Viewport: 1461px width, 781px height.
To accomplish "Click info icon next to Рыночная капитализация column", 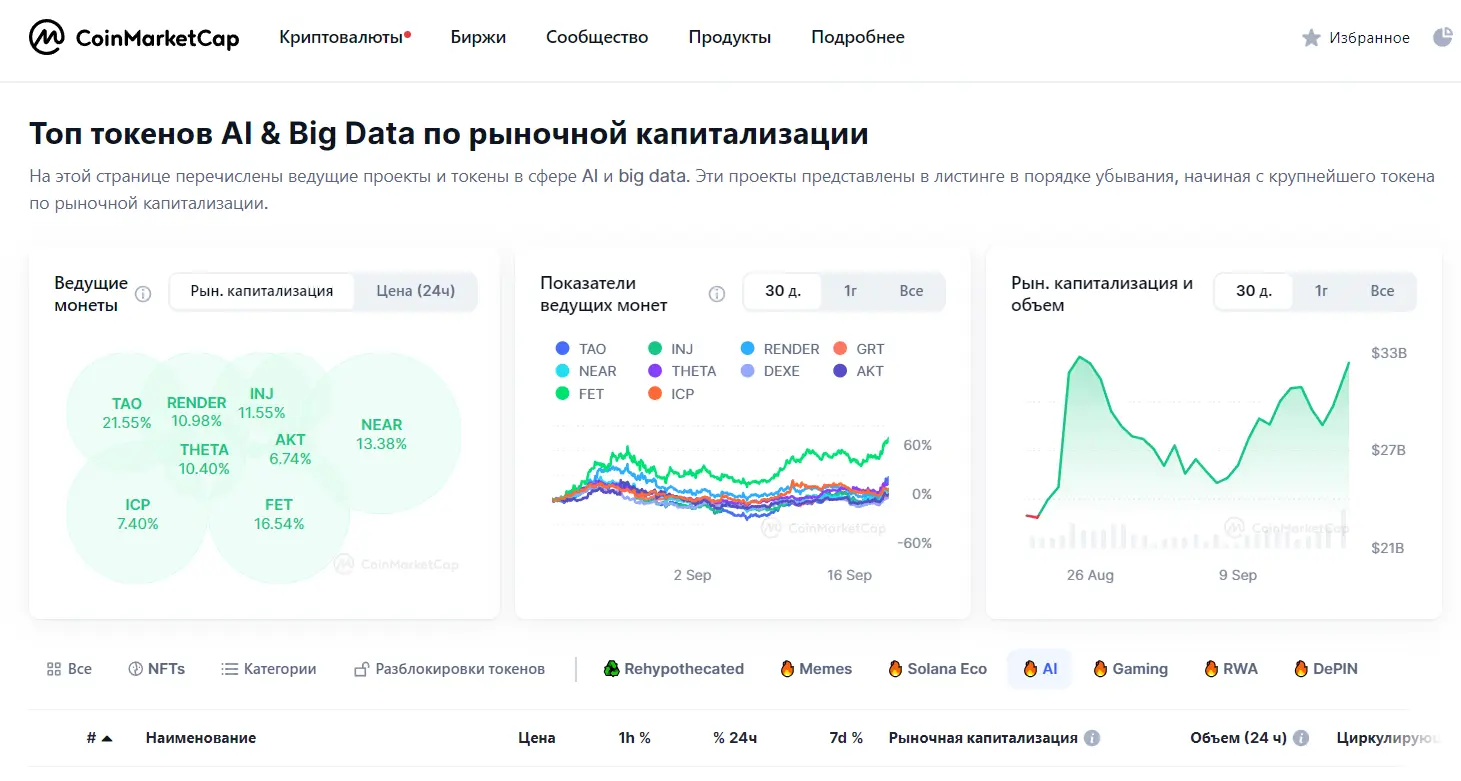I will click(x=1092, y=738).
